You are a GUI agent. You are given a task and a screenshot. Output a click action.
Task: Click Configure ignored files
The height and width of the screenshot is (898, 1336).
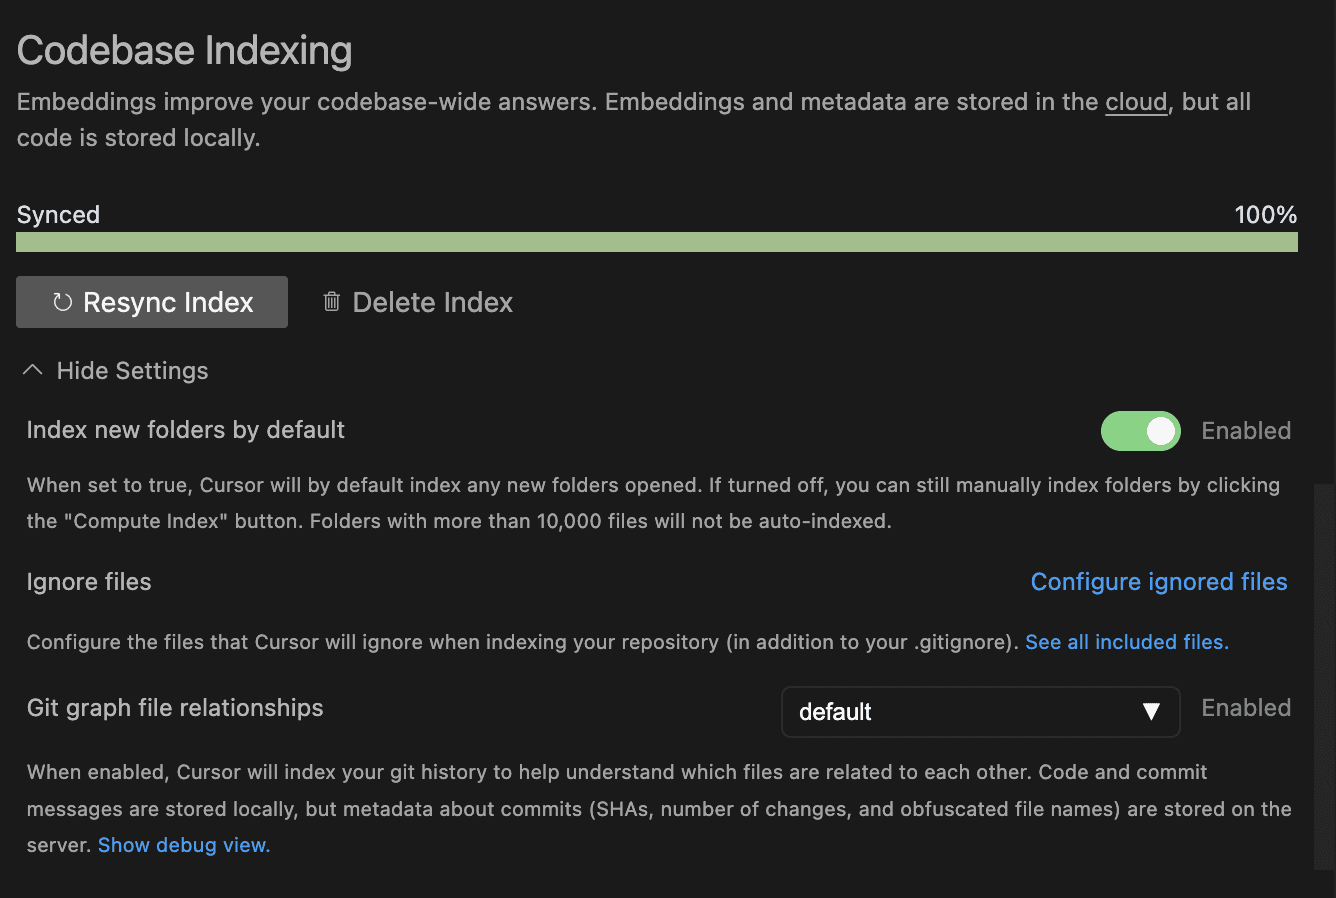[1158, 581]
